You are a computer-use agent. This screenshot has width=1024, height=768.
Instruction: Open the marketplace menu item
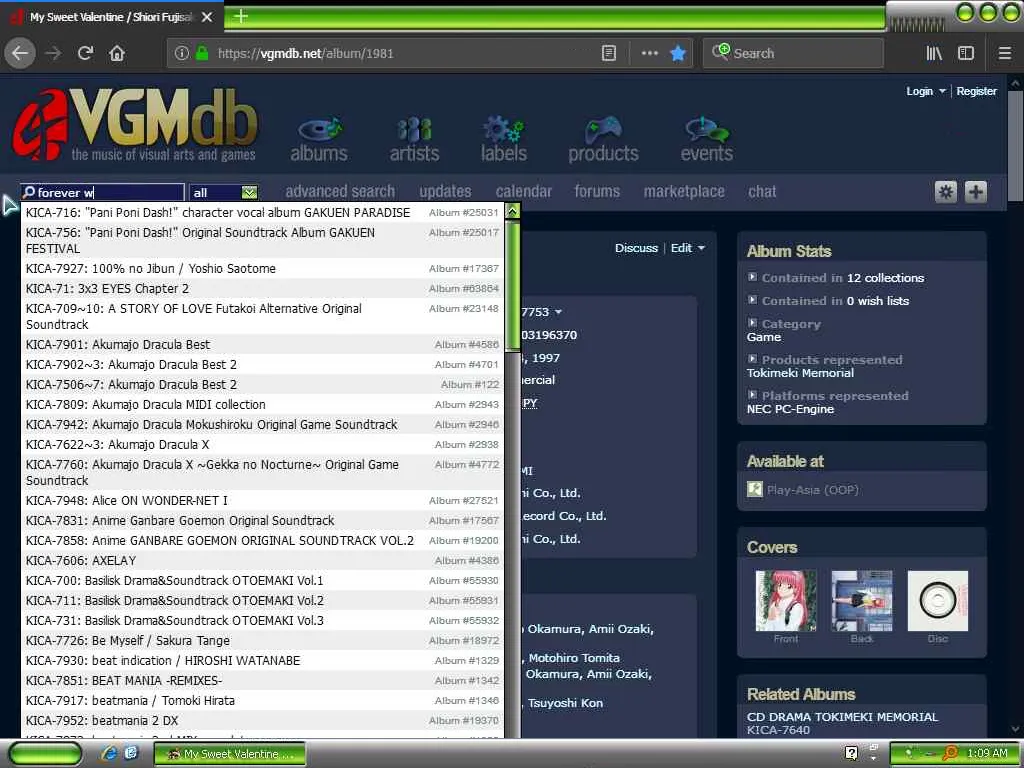click(x=684, y=191)
